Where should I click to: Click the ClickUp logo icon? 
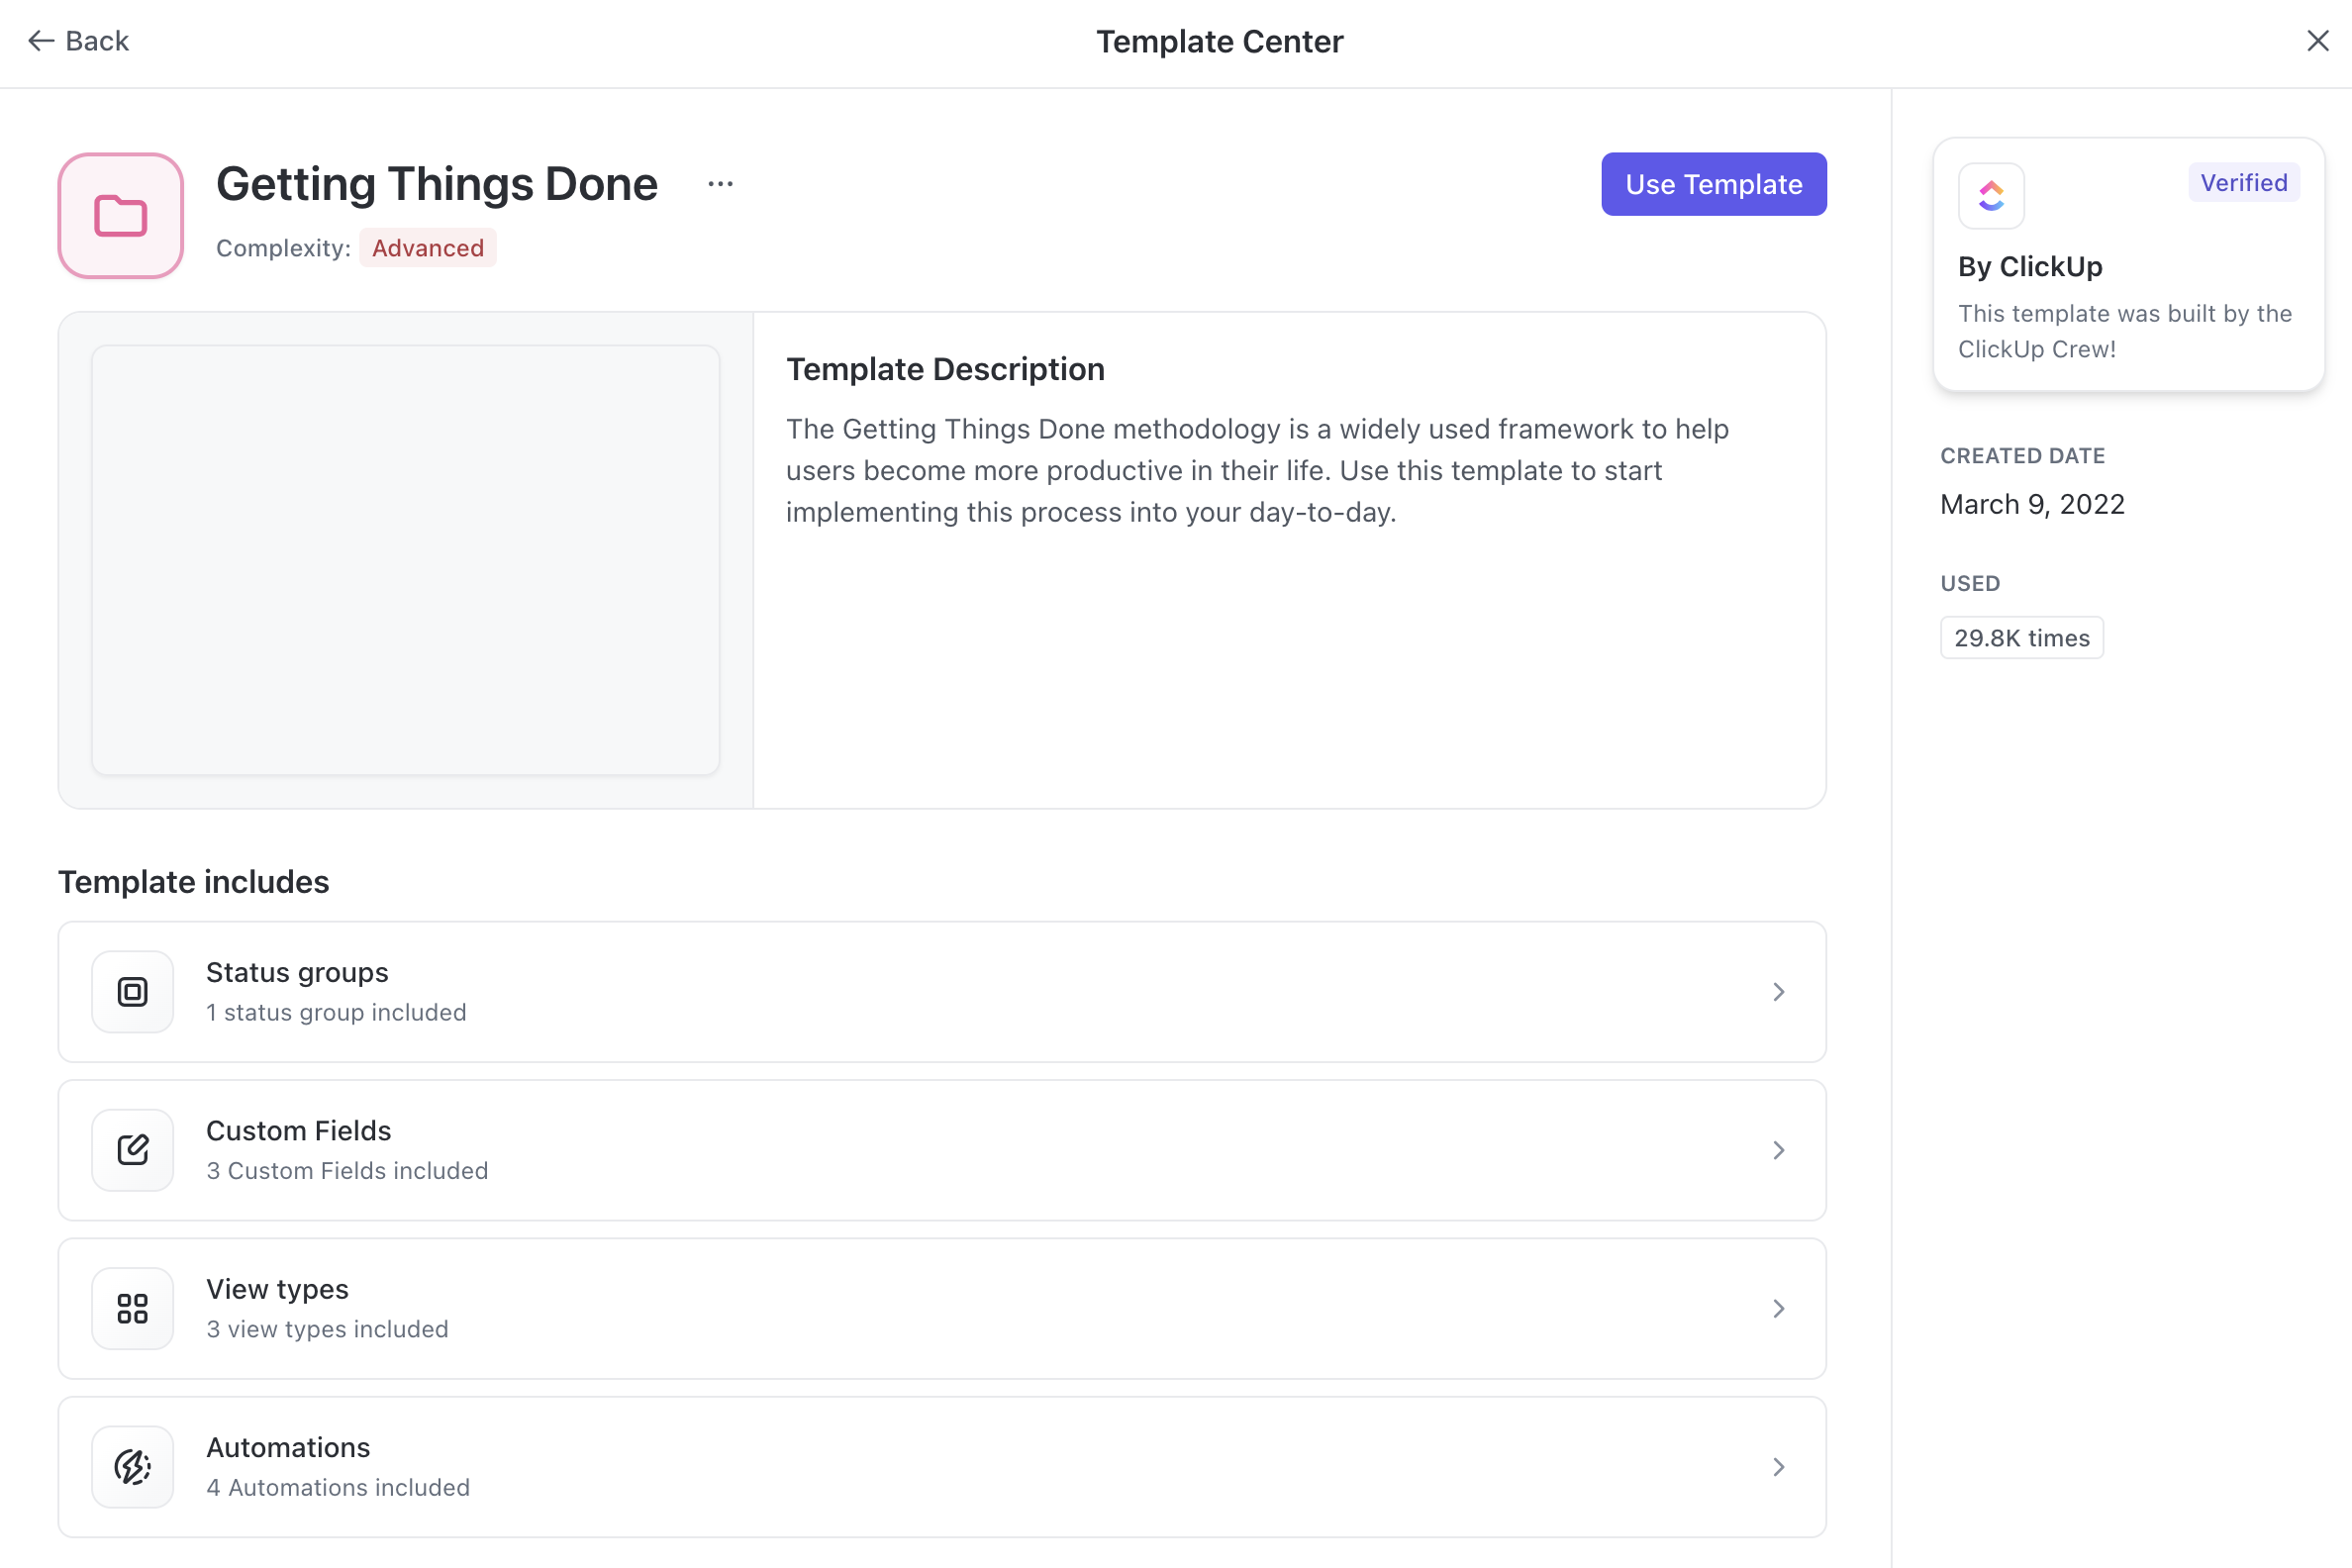point(1990,195)
